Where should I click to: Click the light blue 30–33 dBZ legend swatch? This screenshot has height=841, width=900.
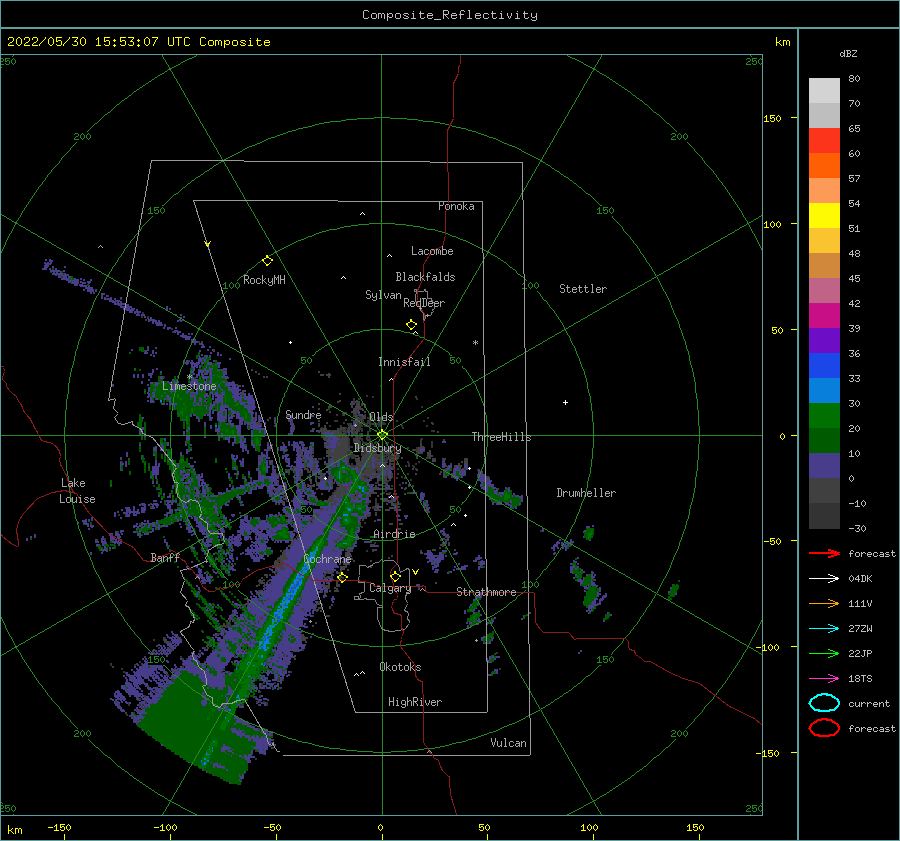(824, 391)
